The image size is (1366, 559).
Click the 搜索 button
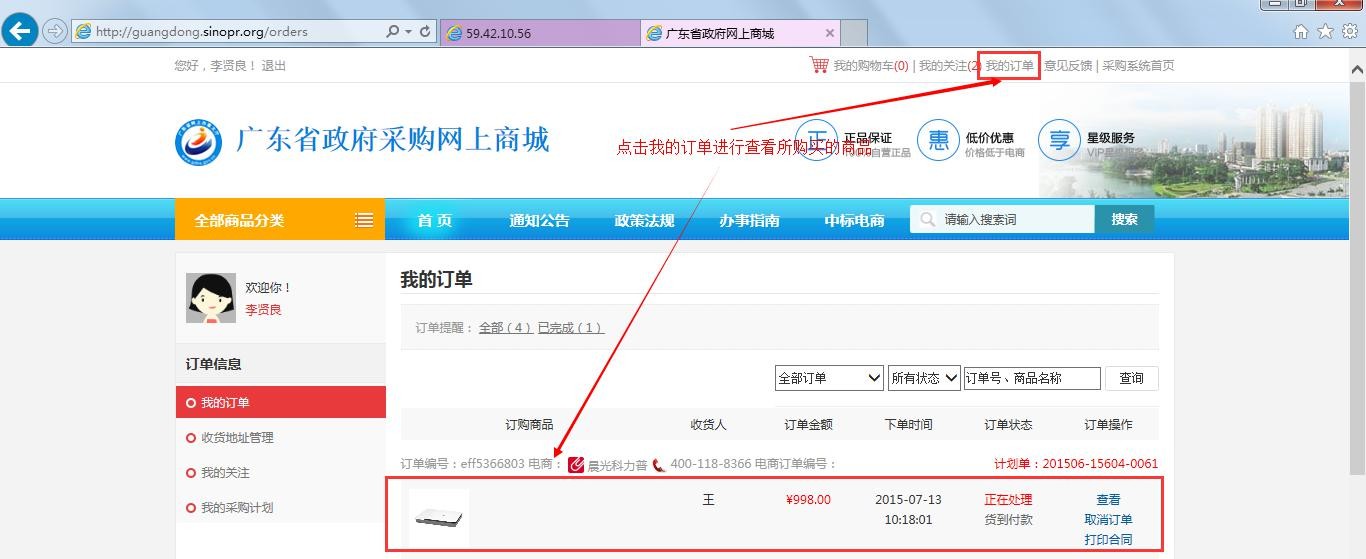[1125, 219]
